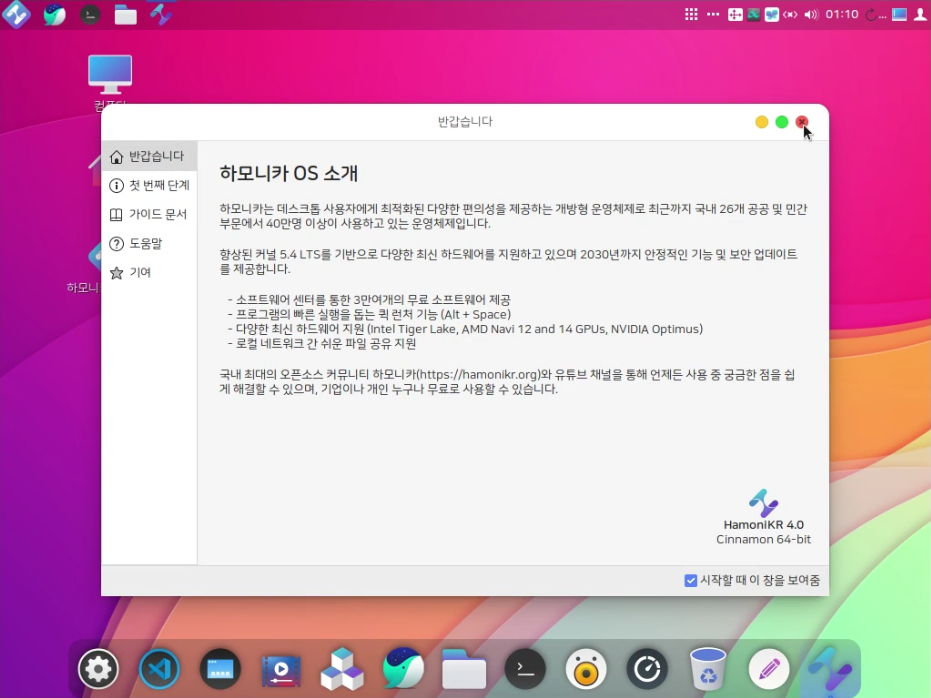Open System Settings gear in the dock

tap(98, 669)
